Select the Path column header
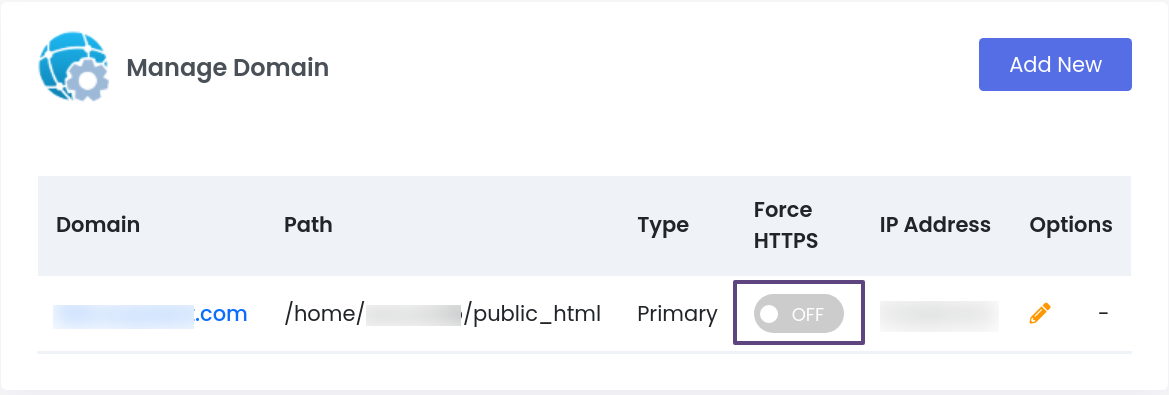Image resolution: width=1169 pixels, height=395 pixels. tap(308, 225)
